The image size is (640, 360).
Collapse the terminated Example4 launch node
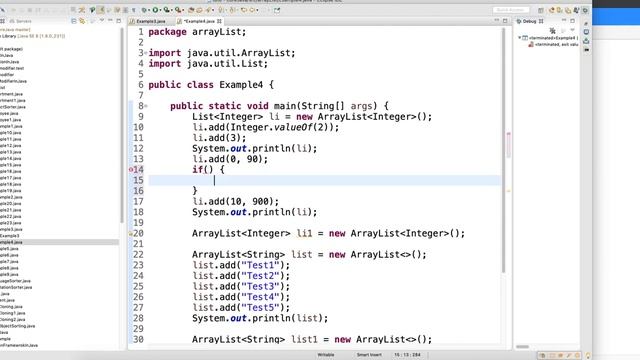tap(520, 38)
